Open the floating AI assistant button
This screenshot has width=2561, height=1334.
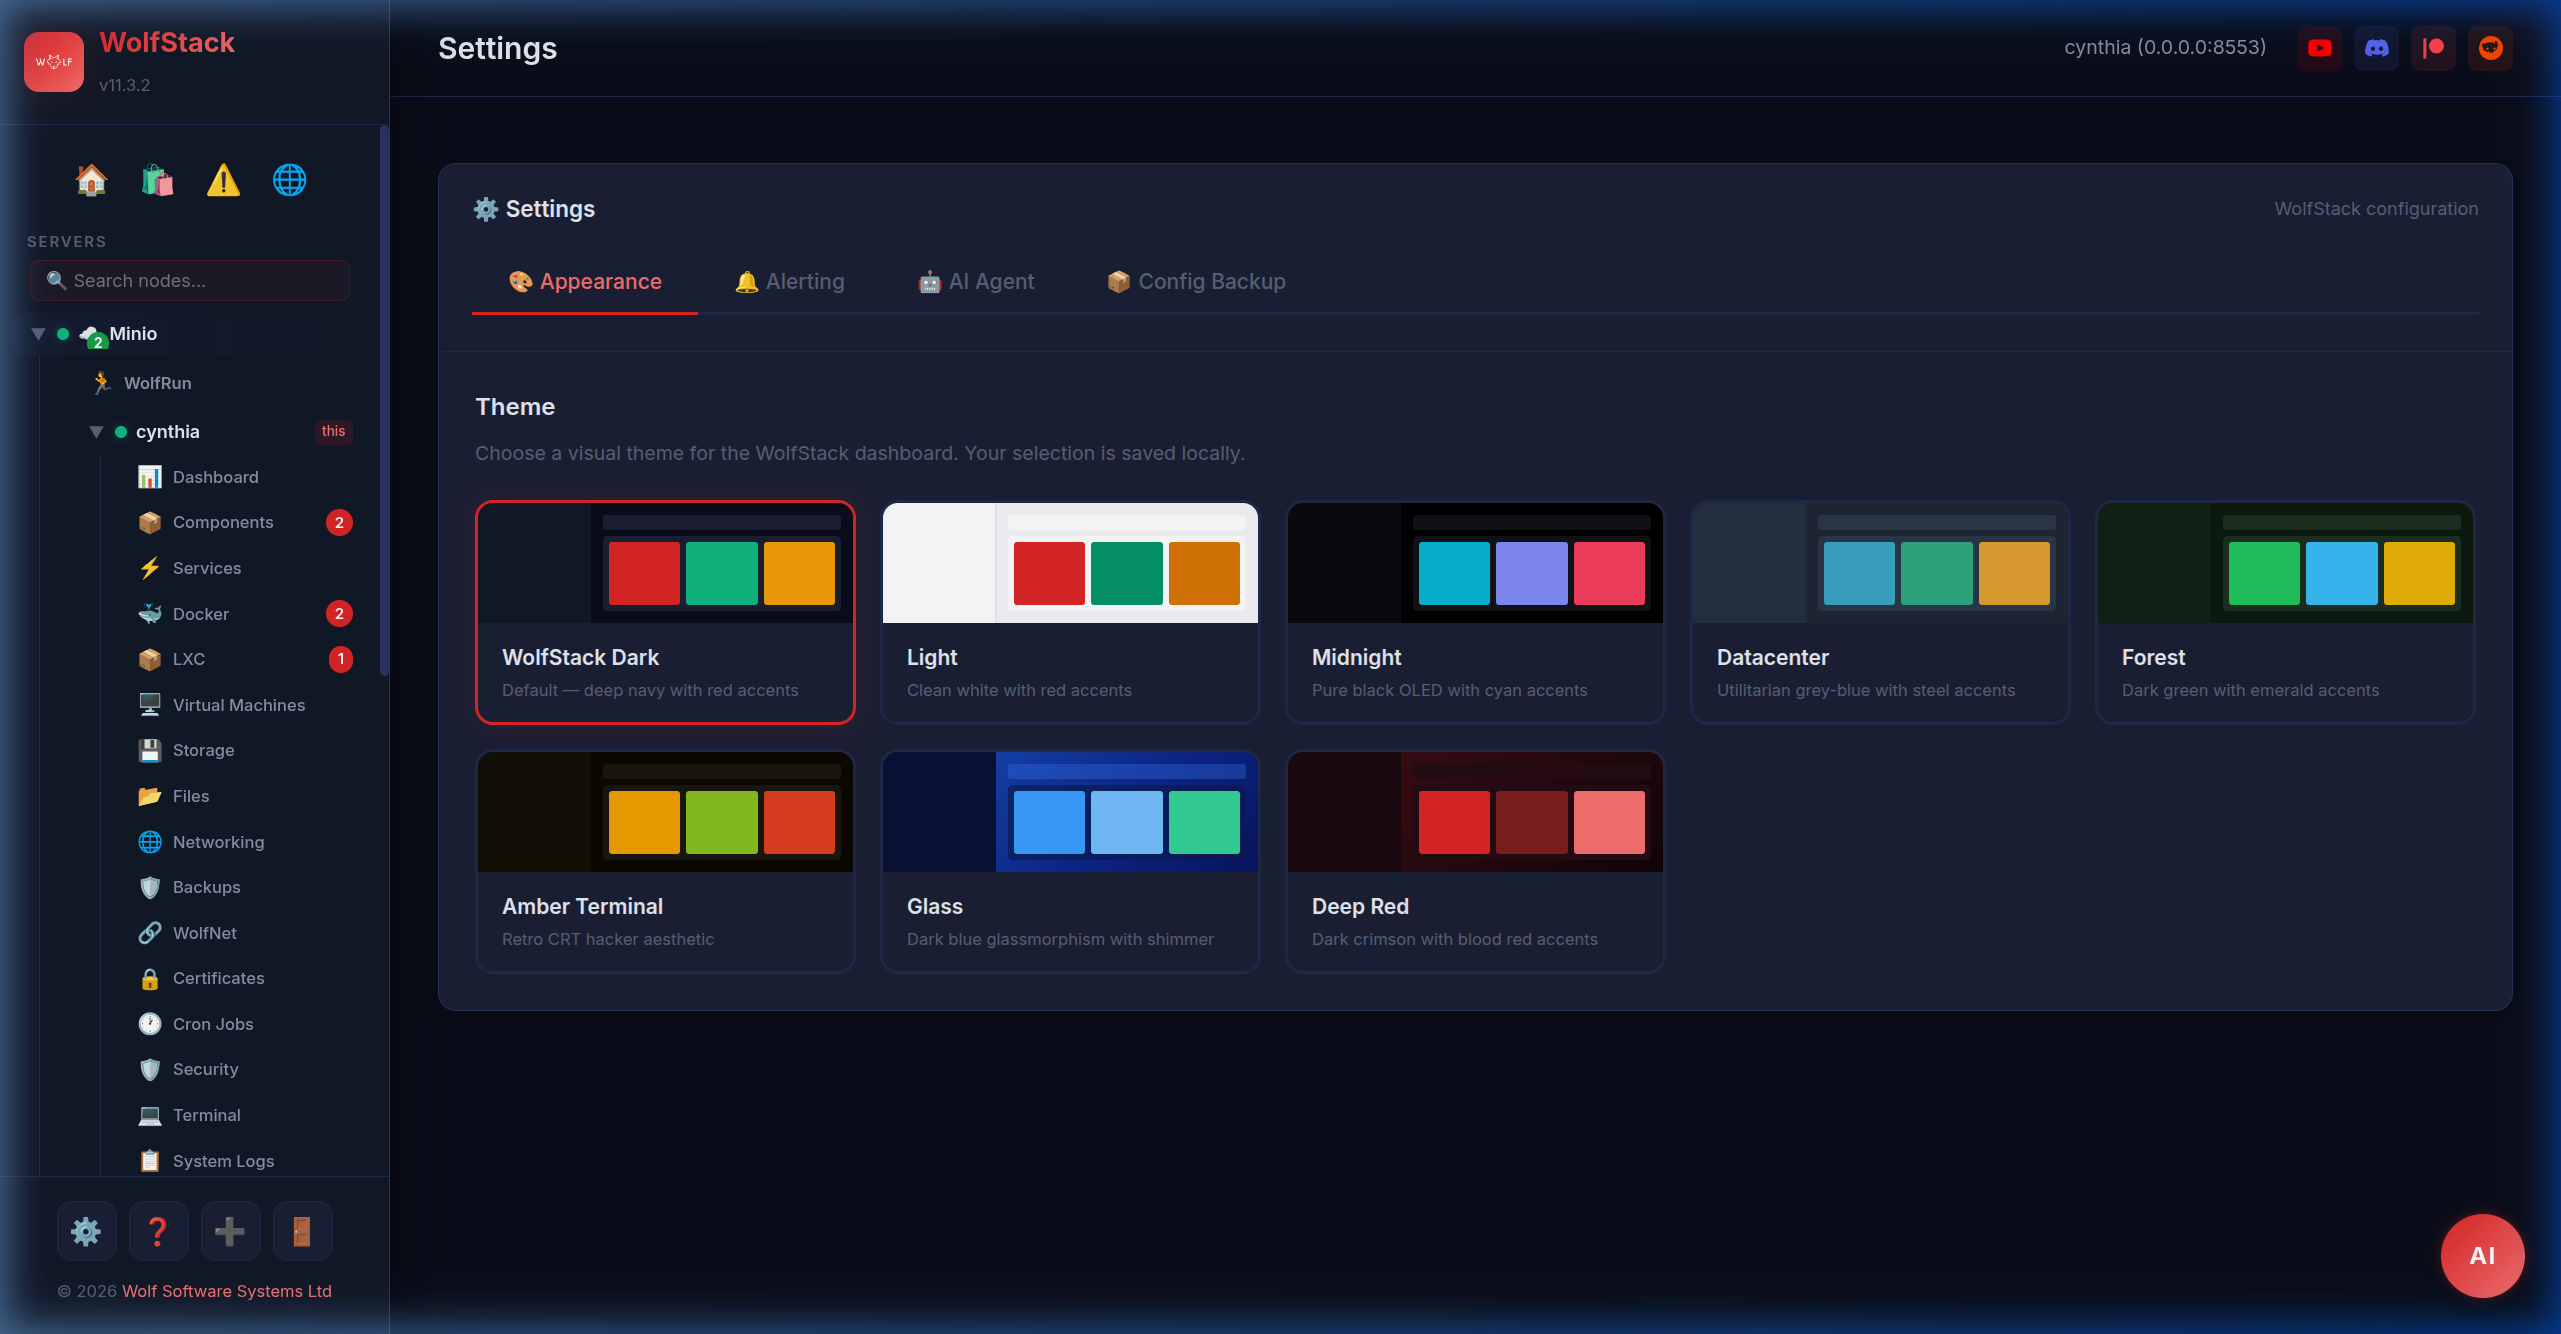(2482, 1256)
